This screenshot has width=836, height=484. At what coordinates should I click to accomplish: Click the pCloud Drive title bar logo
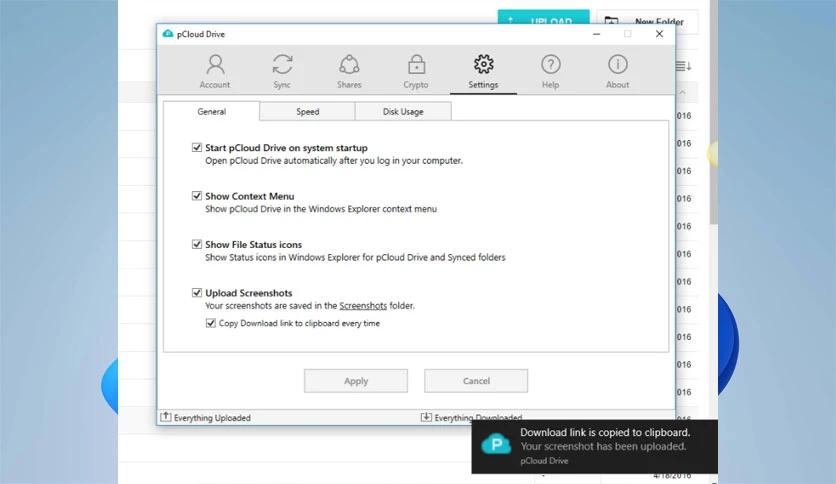point(168,34)
